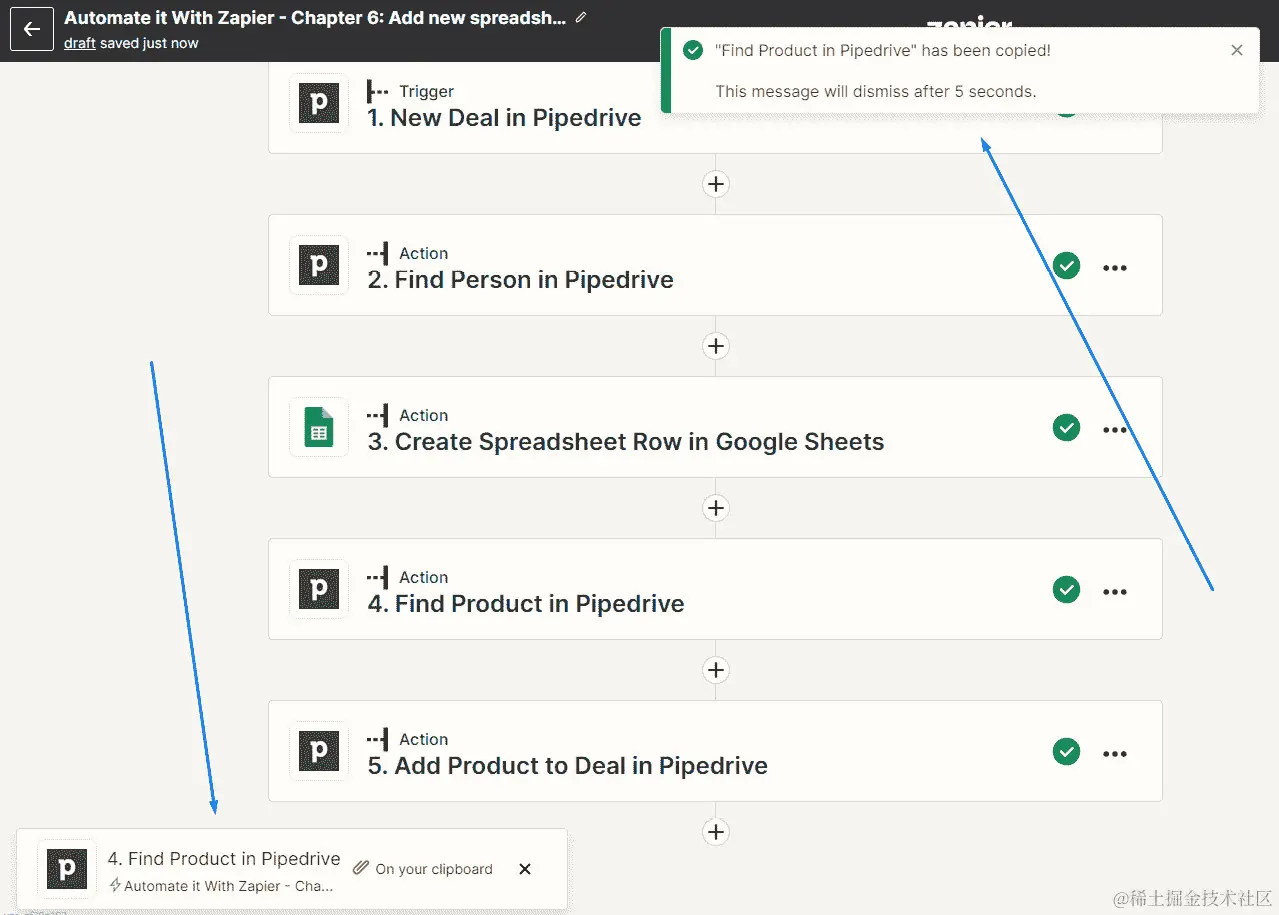Click the Pipedrive icon in clipboard card
The image size is (1279, 915).
click(67, 869)
